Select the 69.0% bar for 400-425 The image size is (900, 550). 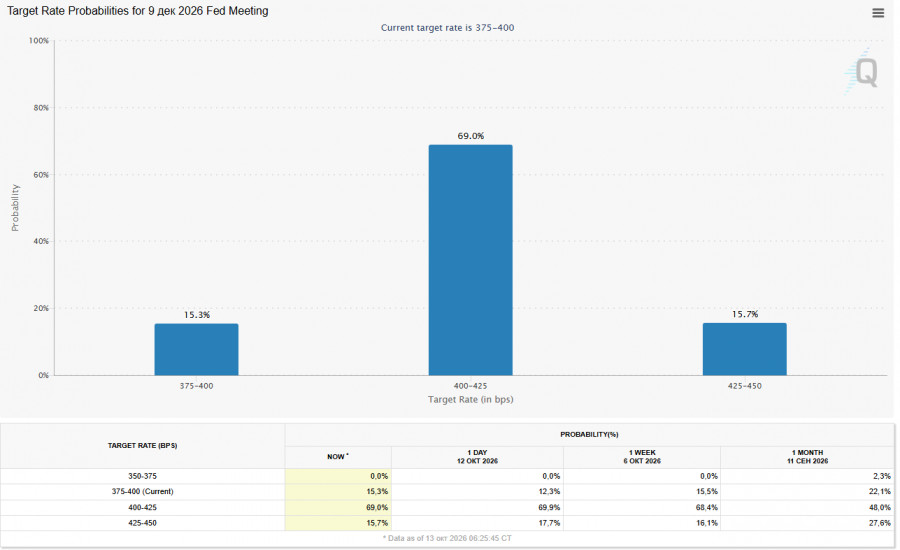tap(470, 260)
